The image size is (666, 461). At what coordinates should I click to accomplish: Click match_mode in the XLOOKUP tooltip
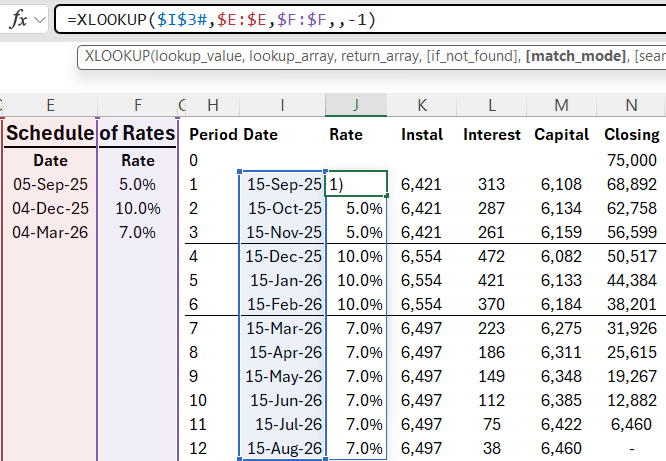tap(576, 56)
